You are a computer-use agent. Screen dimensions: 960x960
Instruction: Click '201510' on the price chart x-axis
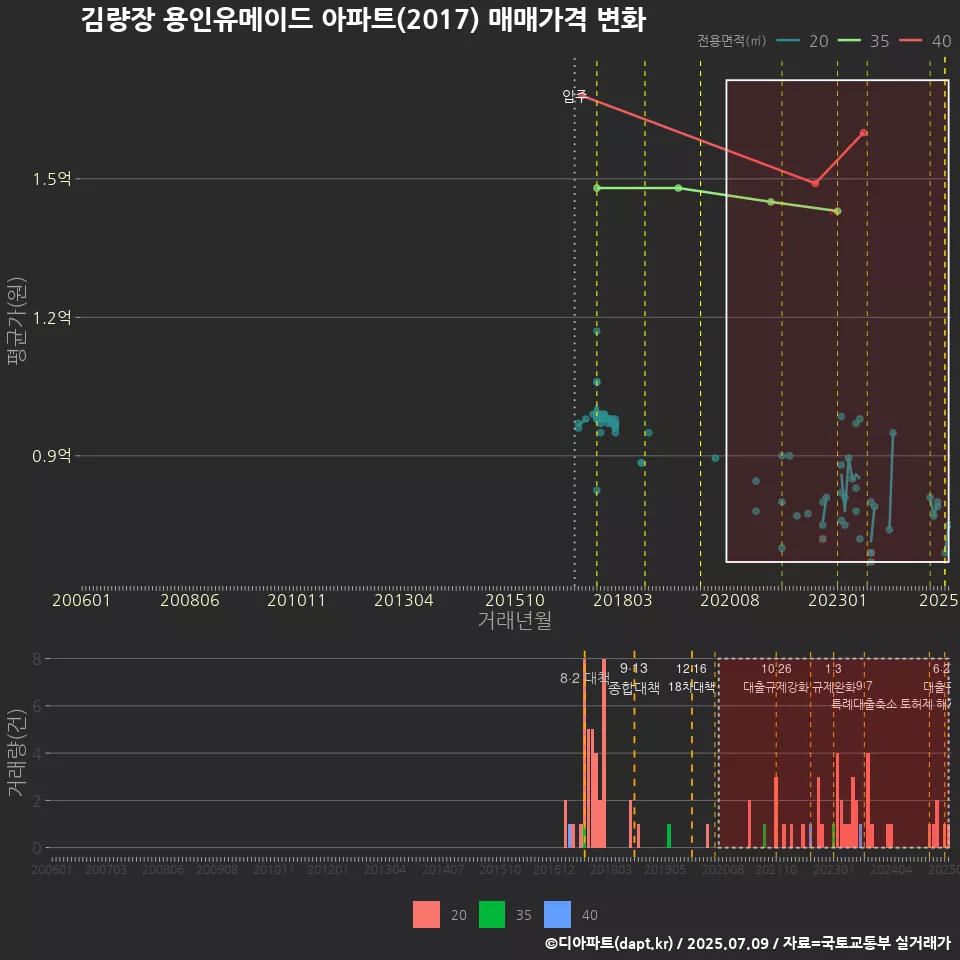[515, 600]
